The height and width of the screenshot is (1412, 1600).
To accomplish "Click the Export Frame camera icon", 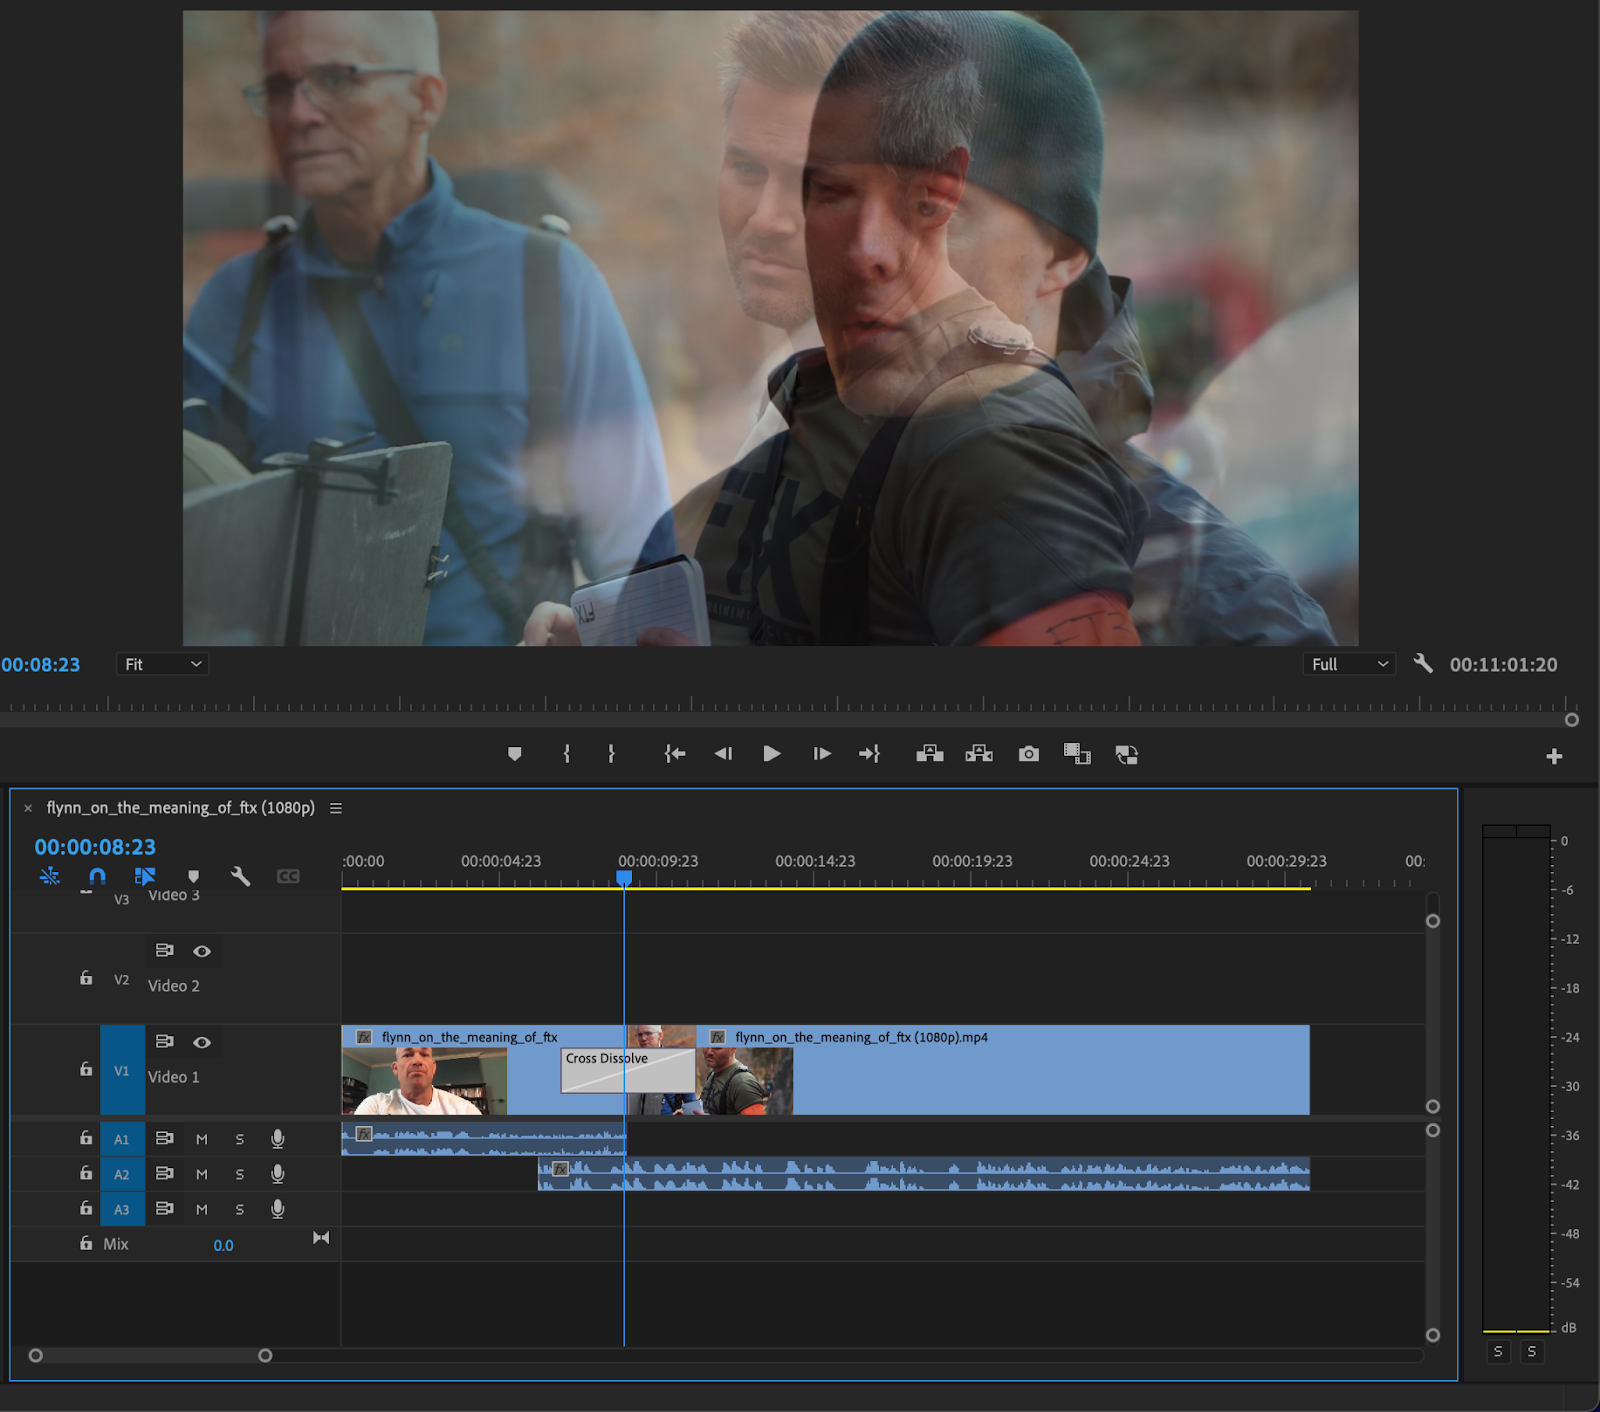I will tap(1028, 754).
